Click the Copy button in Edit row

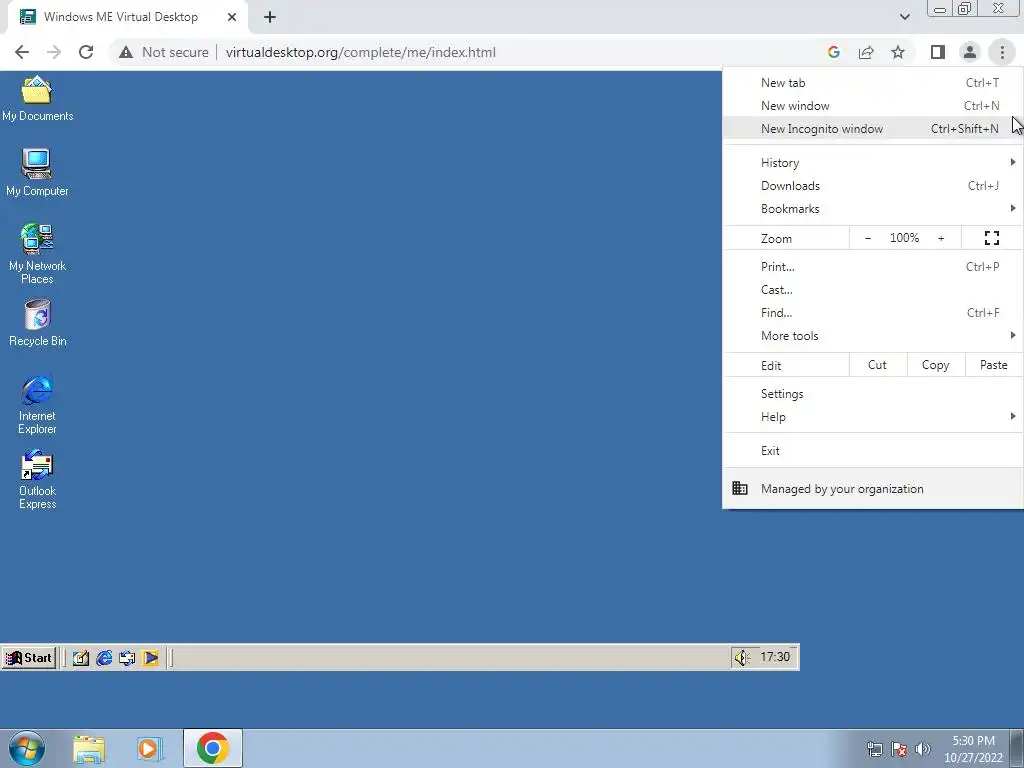[936, 365]
